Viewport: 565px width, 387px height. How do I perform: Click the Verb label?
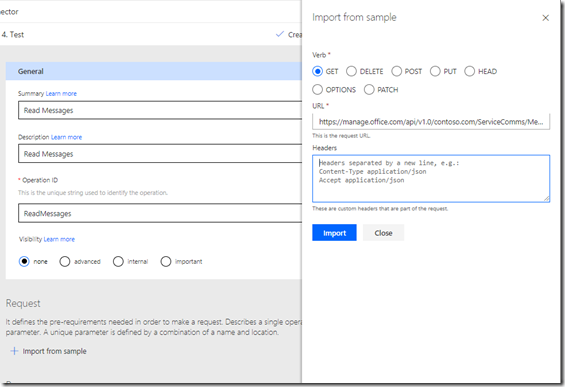[319, 55]
